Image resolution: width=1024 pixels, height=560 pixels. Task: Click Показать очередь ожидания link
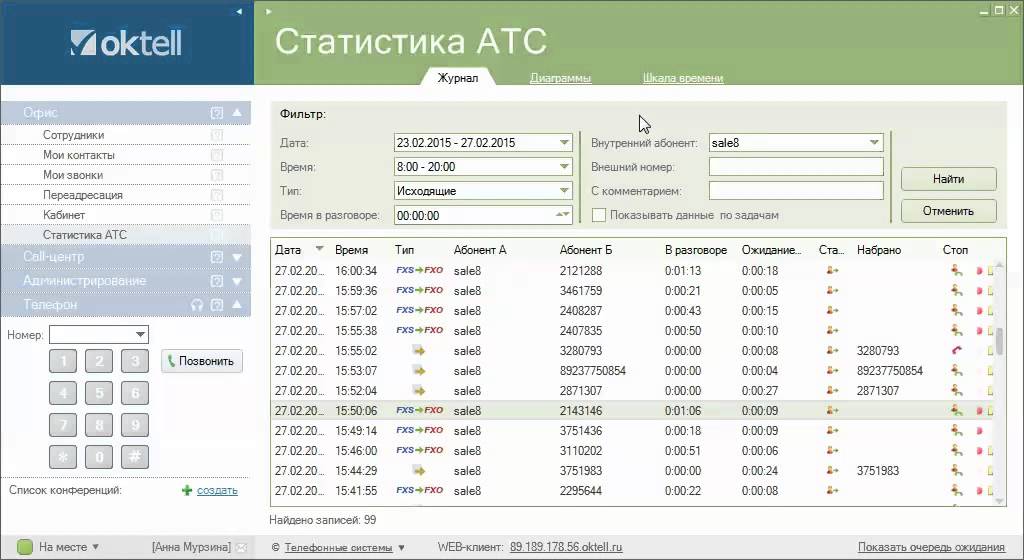click(931, 548)
